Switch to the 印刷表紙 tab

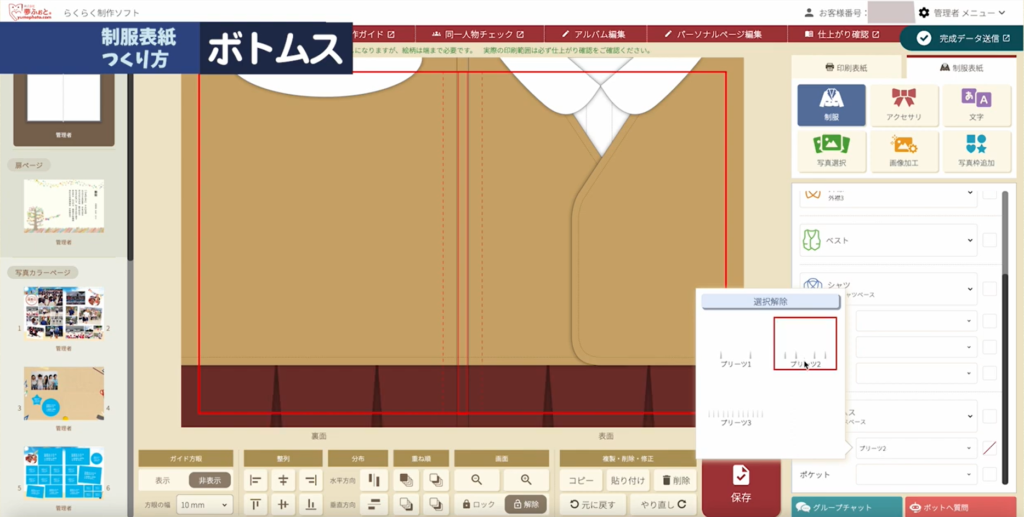pyautogui.click(x=848, y=68)
